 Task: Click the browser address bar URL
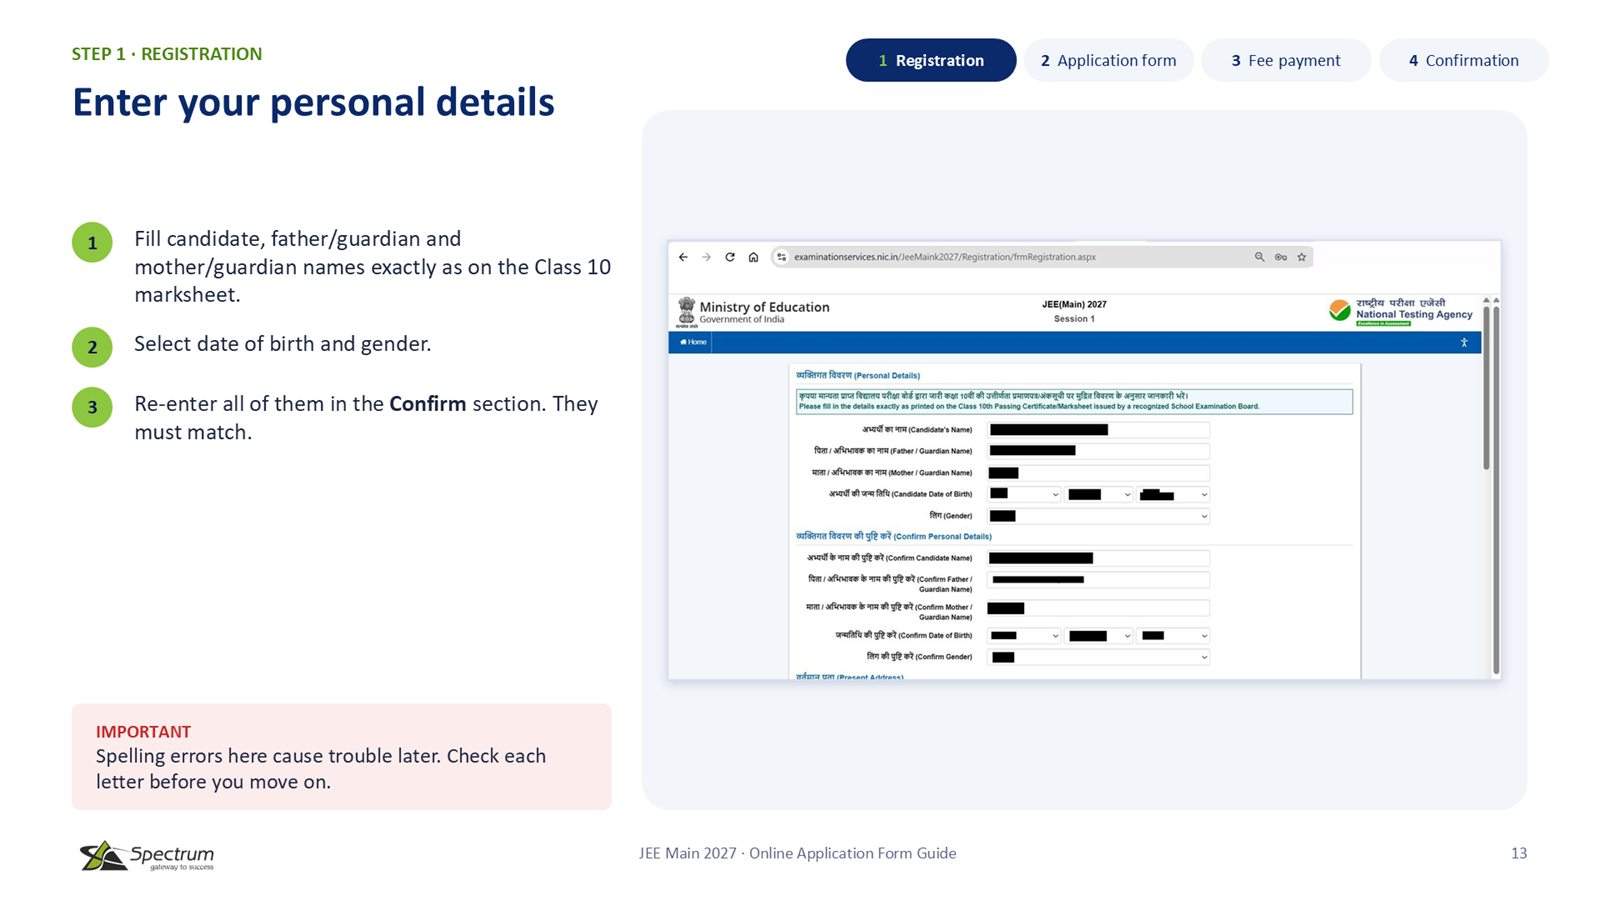click(945, 257)
